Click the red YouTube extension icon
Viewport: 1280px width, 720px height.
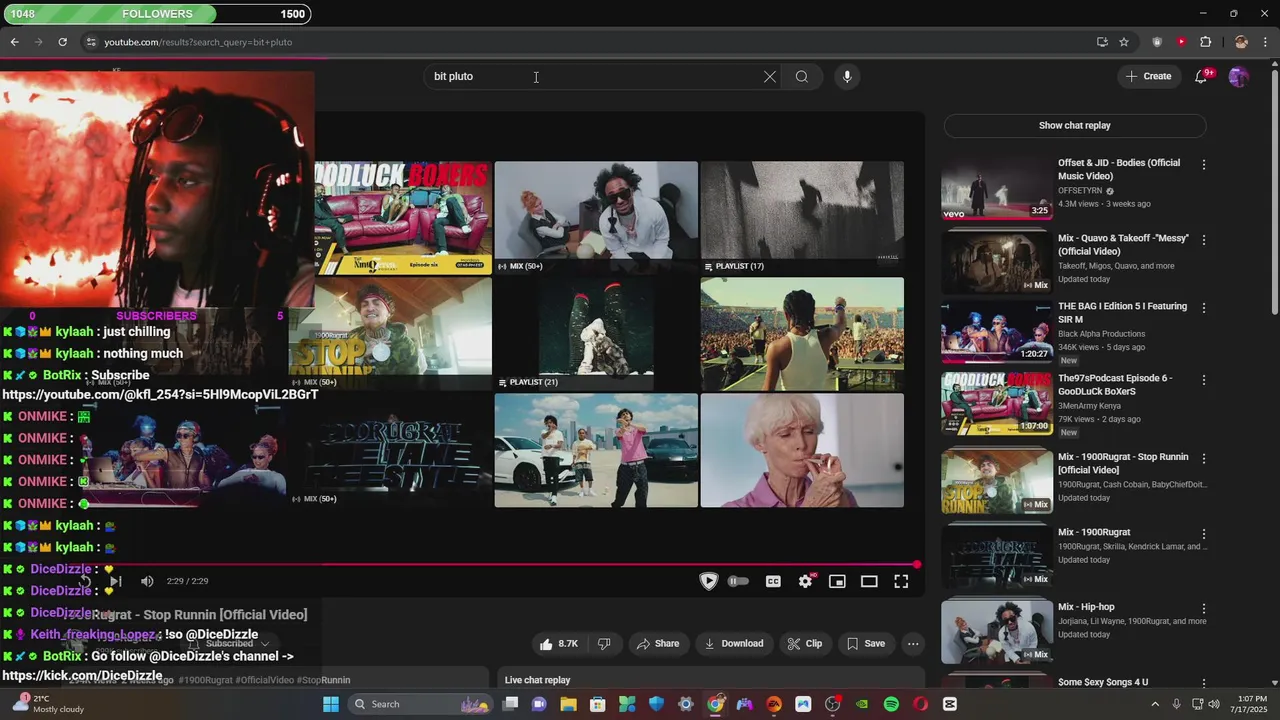(x=1181, y=42)
